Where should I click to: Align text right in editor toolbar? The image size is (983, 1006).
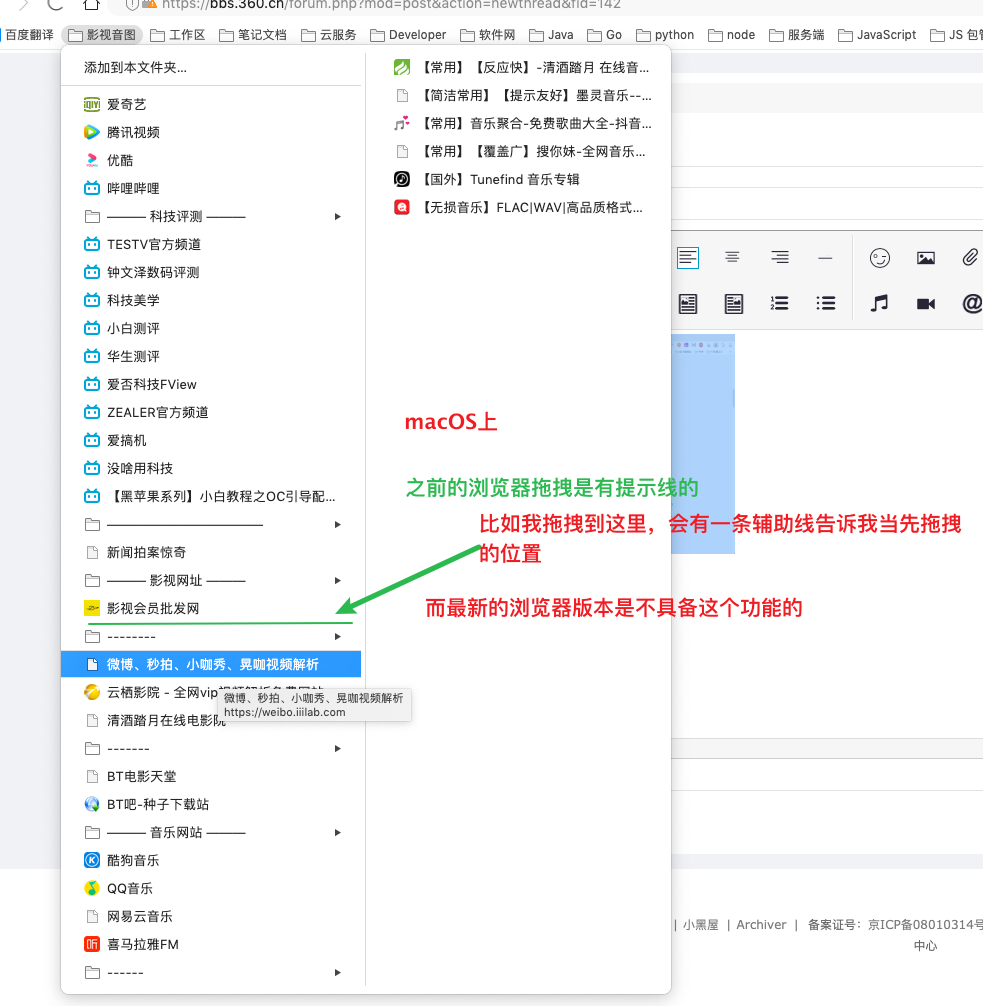pos(780,258)
